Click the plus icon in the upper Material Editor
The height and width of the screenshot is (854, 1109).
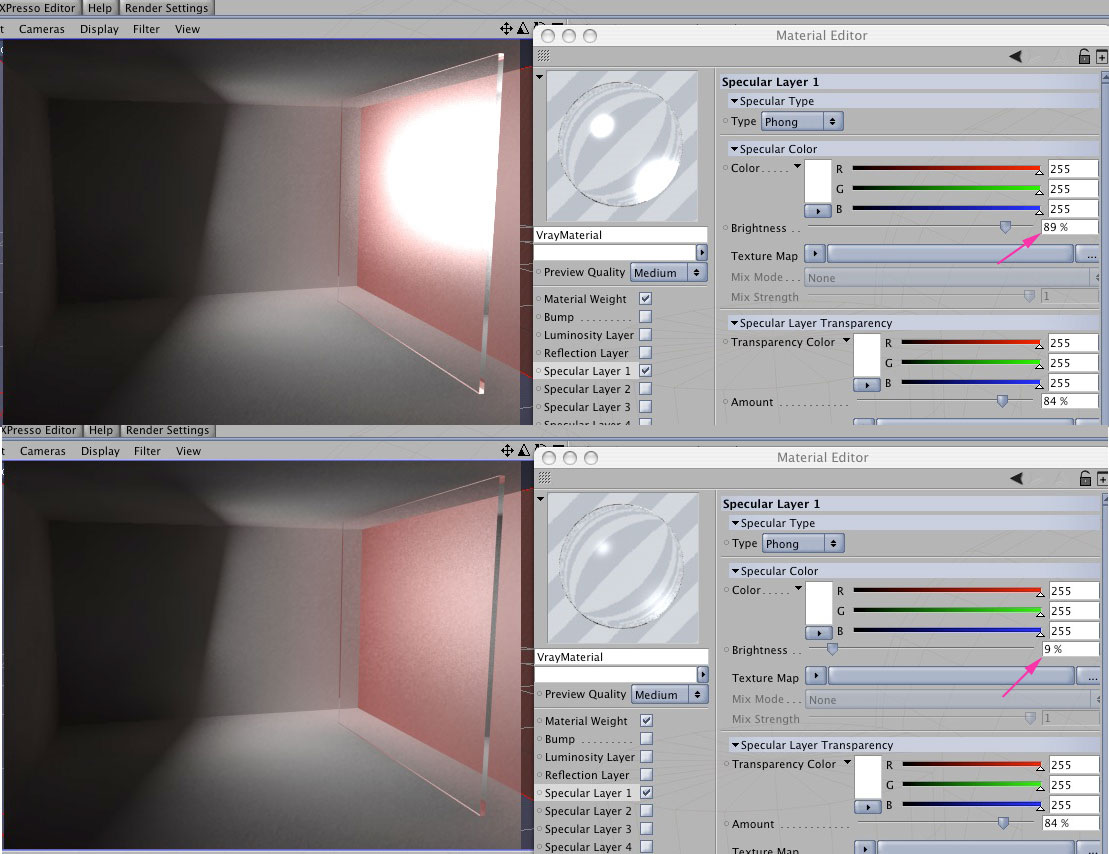click(x=1102, y=57)
